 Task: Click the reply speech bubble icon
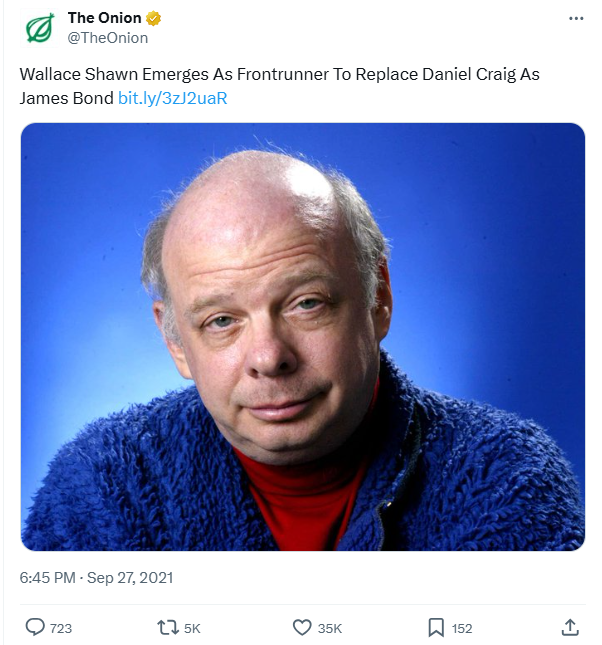point(35,627)
